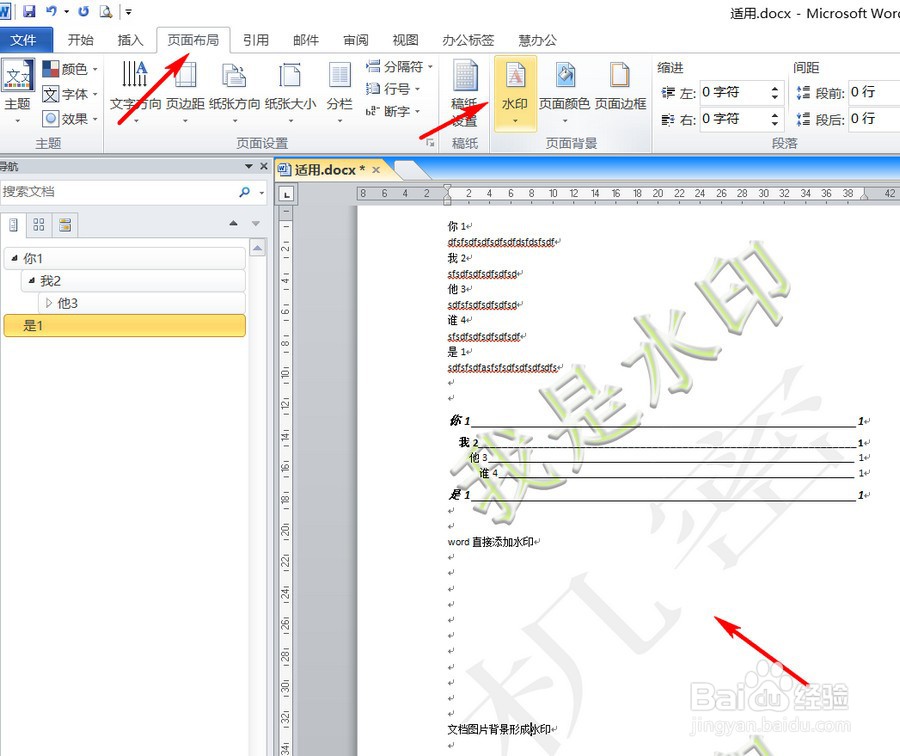Viewport: 900px width, 756px height.
Task: Switch to the 开始 ribbon tab
Action: 80,40
